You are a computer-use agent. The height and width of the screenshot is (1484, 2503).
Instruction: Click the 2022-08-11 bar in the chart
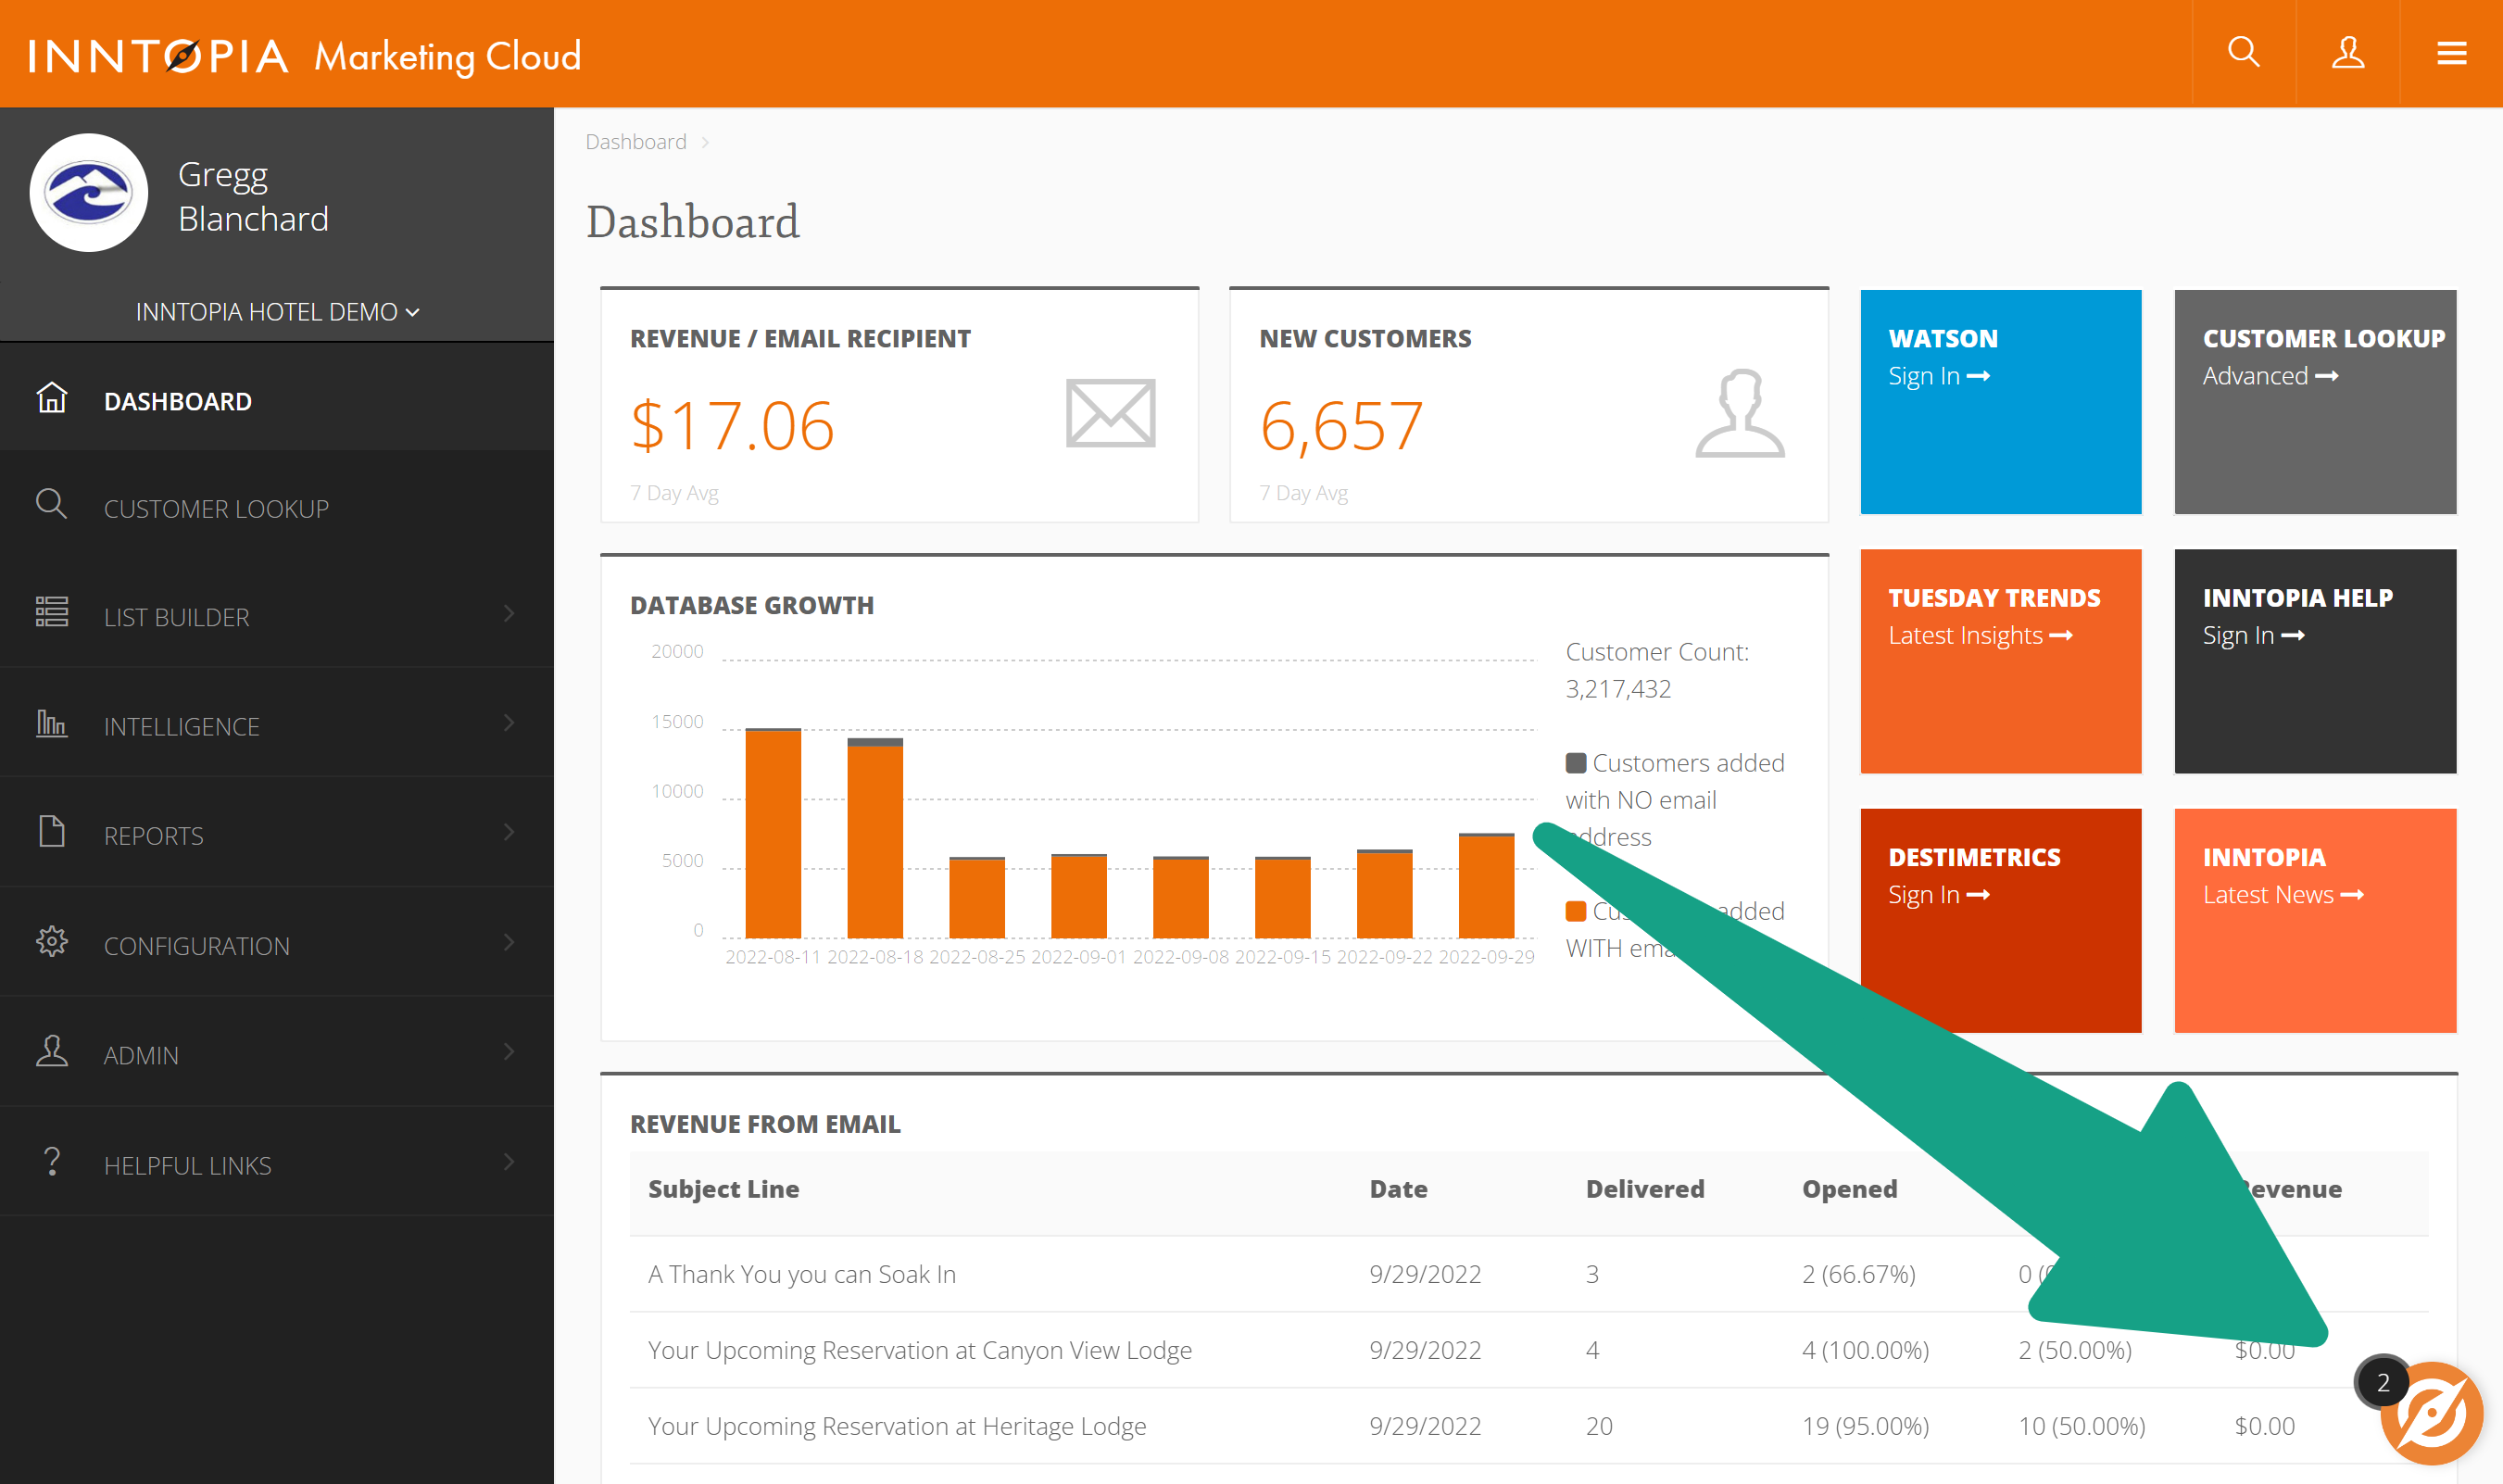pos(773,833)
